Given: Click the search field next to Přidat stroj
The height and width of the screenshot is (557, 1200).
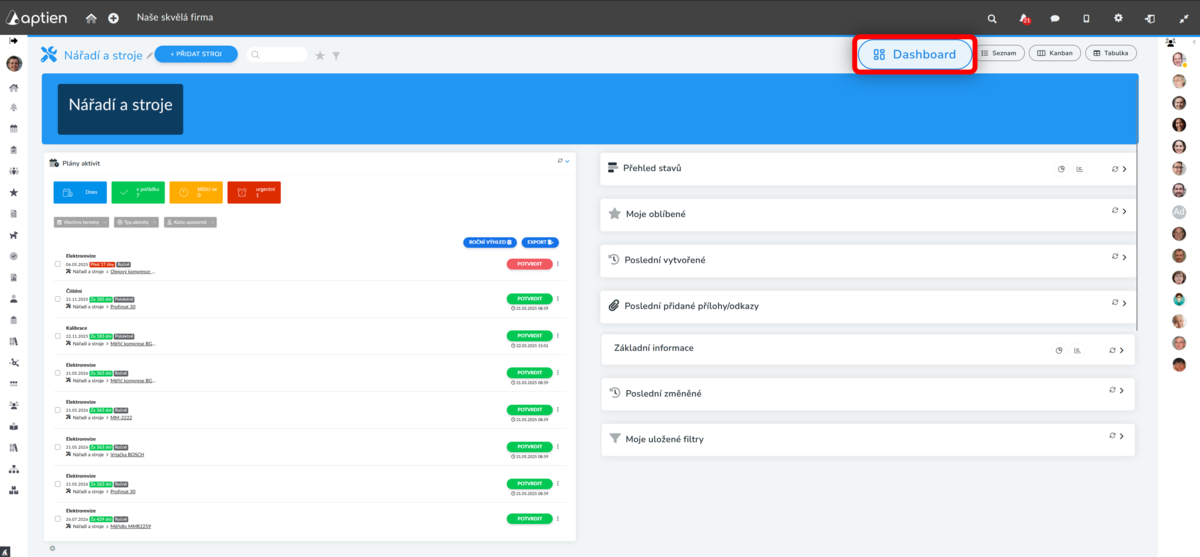Looking at the screenshot, I should (x=280, y=55).
